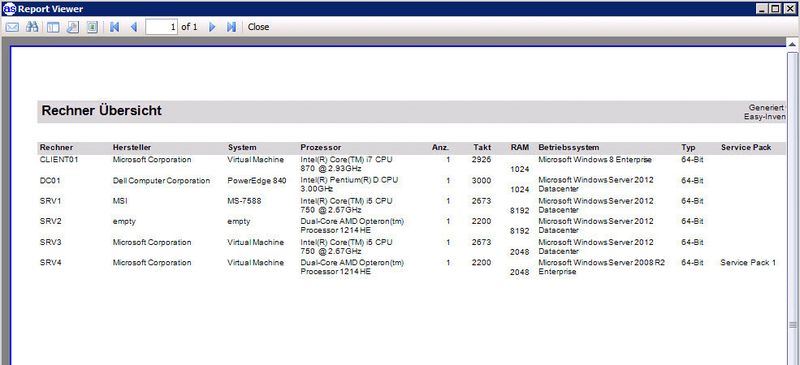Screen dimensions: 800x365
Task: Click the Intel Pentium D processor cell
Action: [349, 185]
